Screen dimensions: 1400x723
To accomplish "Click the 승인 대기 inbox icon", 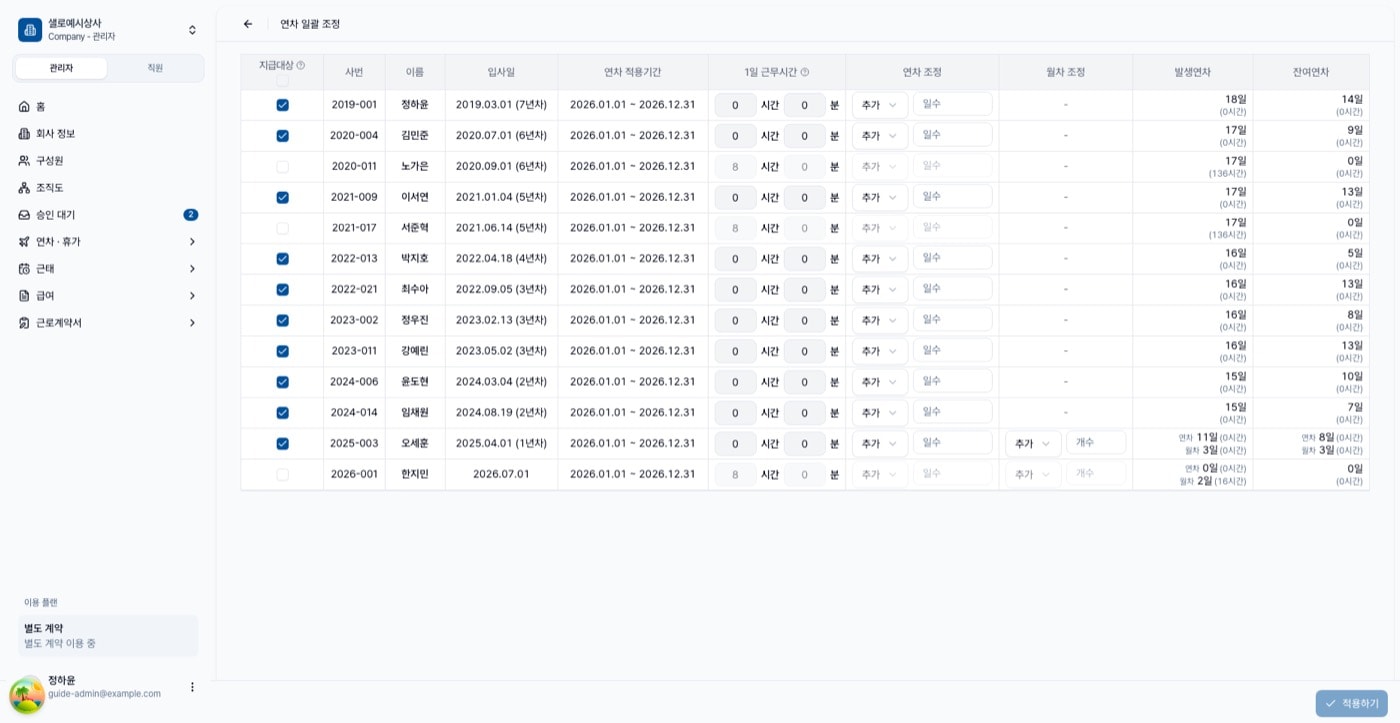I will (25, 214).
